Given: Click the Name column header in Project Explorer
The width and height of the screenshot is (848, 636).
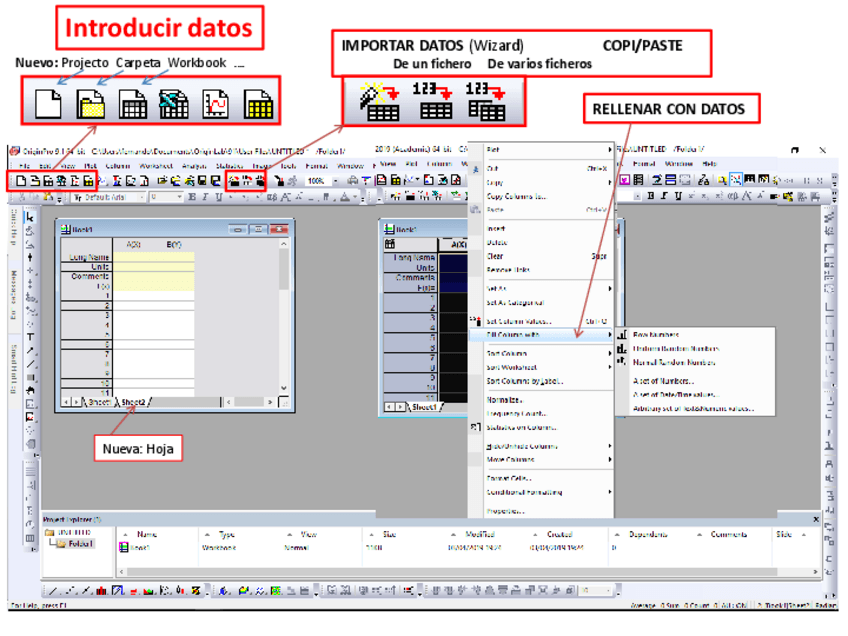Looking at the screenshot, I should coord(147,534).
